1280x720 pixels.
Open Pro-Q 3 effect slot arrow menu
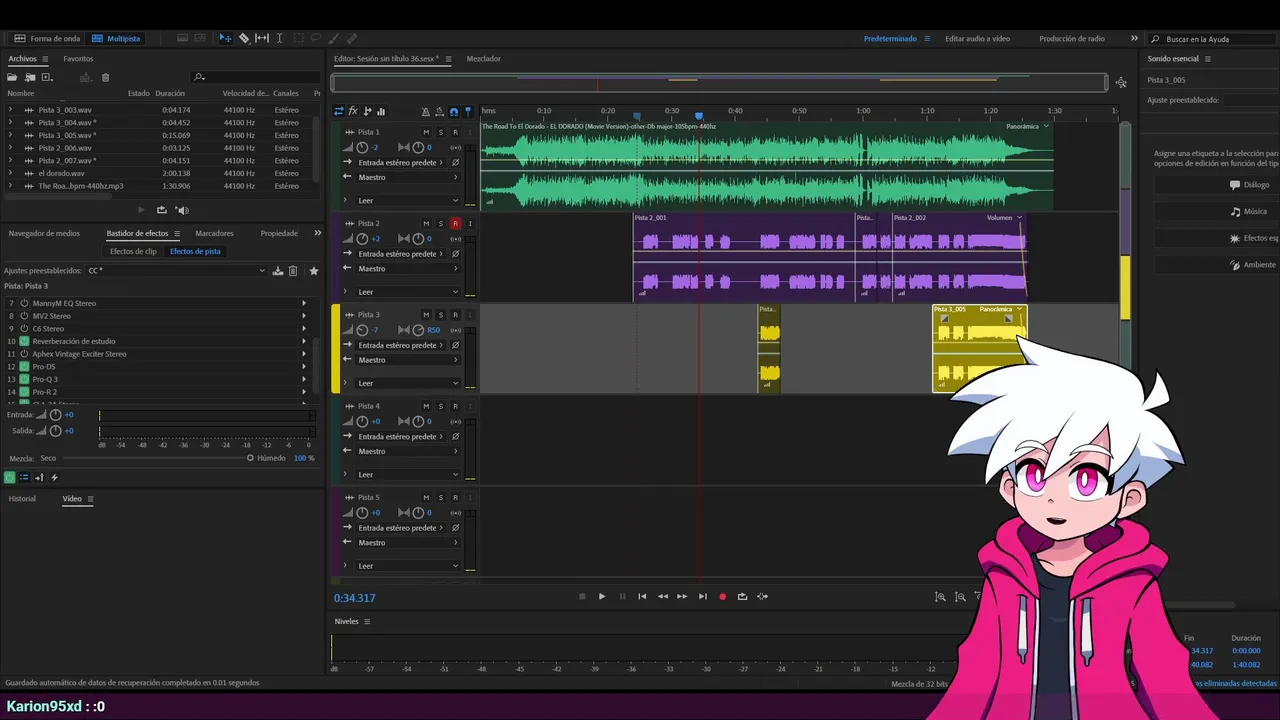pos(304,379)
